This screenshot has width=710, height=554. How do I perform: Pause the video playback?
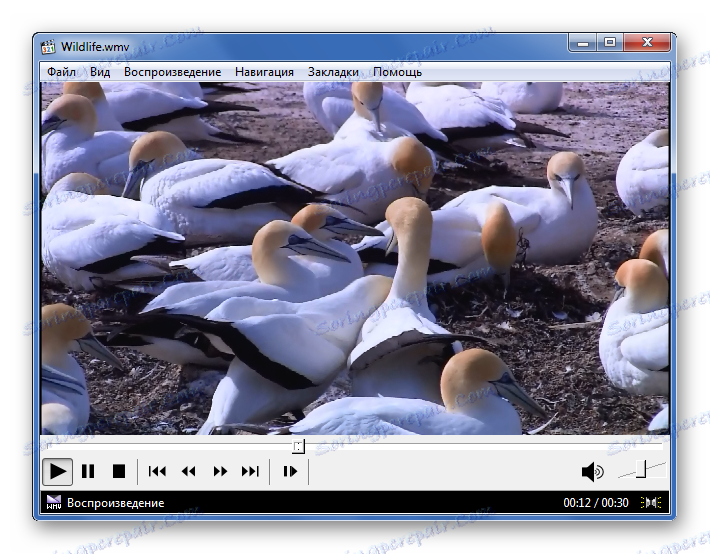click(x=88, y=472)
